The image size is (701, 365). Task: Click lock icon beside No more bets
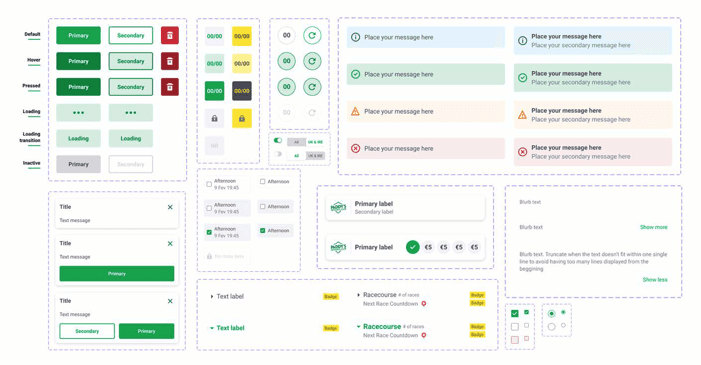209,256
